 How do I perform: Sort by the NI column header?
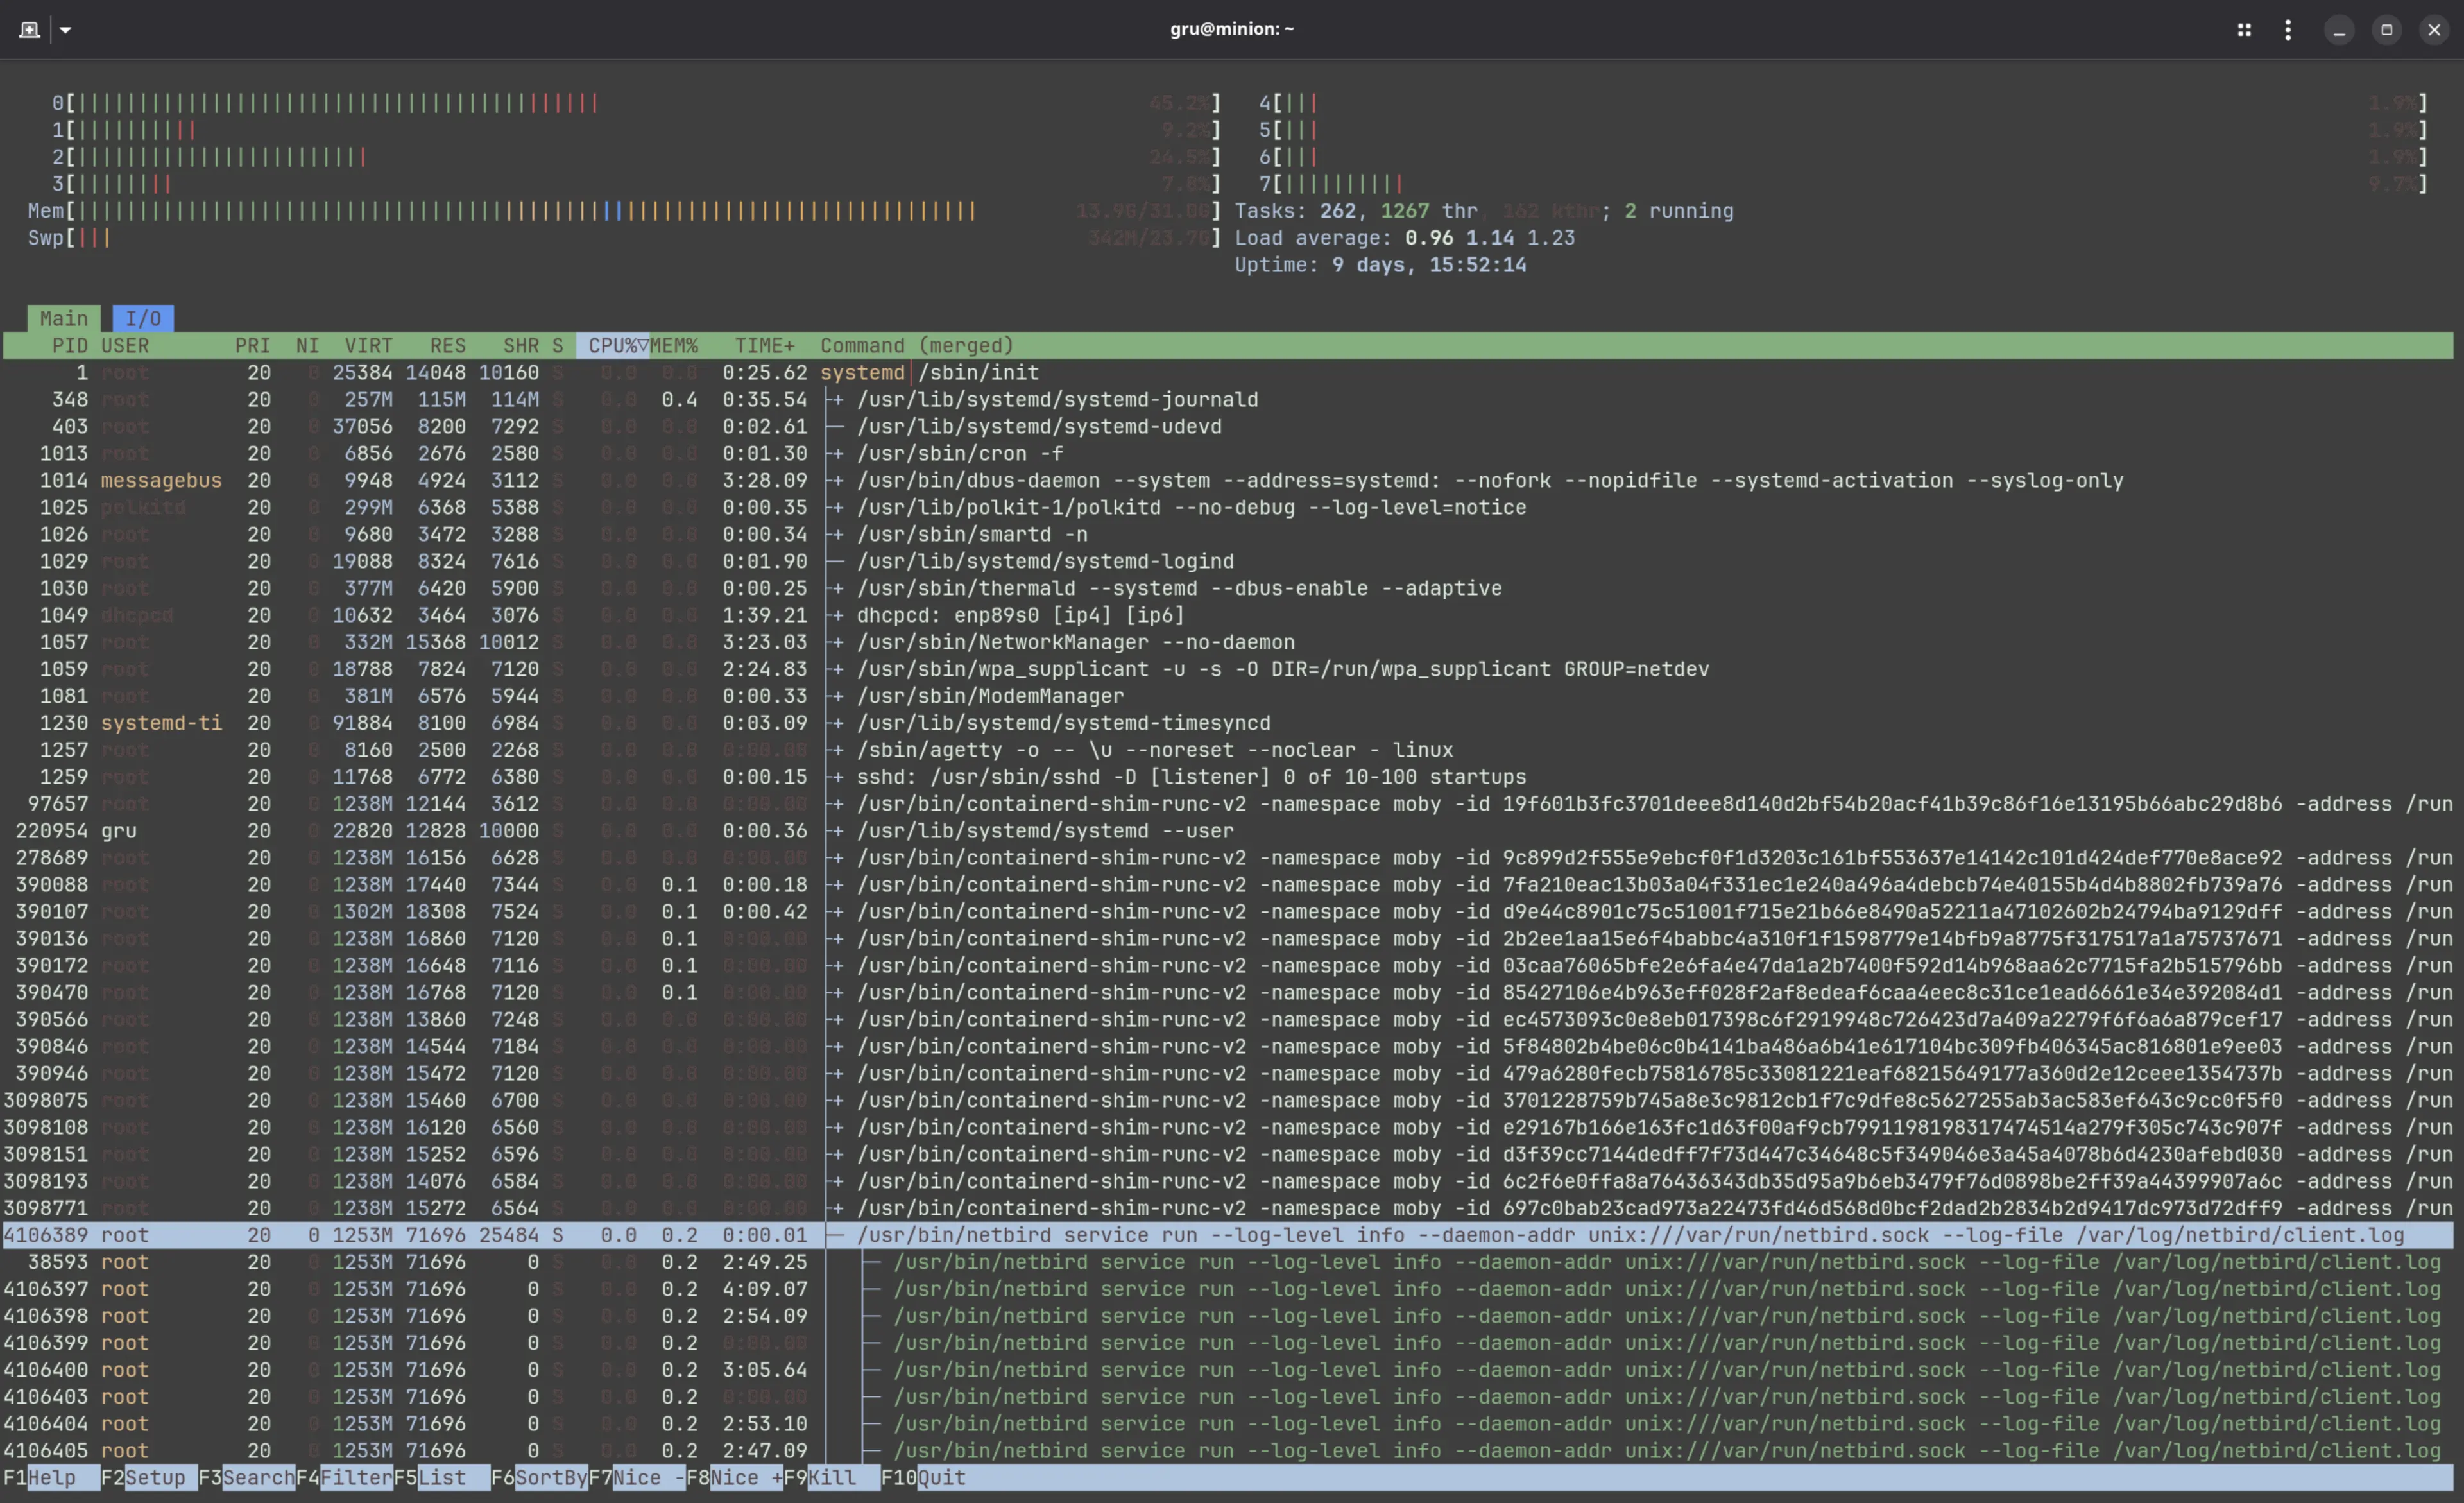tap(308, 346)
